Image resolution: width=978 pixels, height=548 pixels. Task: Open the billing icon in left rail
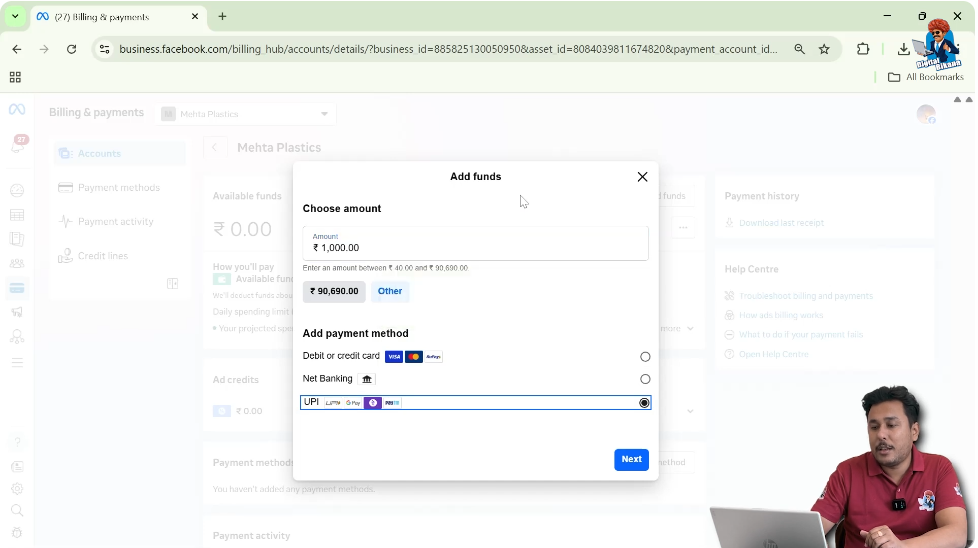click(17, 288)
